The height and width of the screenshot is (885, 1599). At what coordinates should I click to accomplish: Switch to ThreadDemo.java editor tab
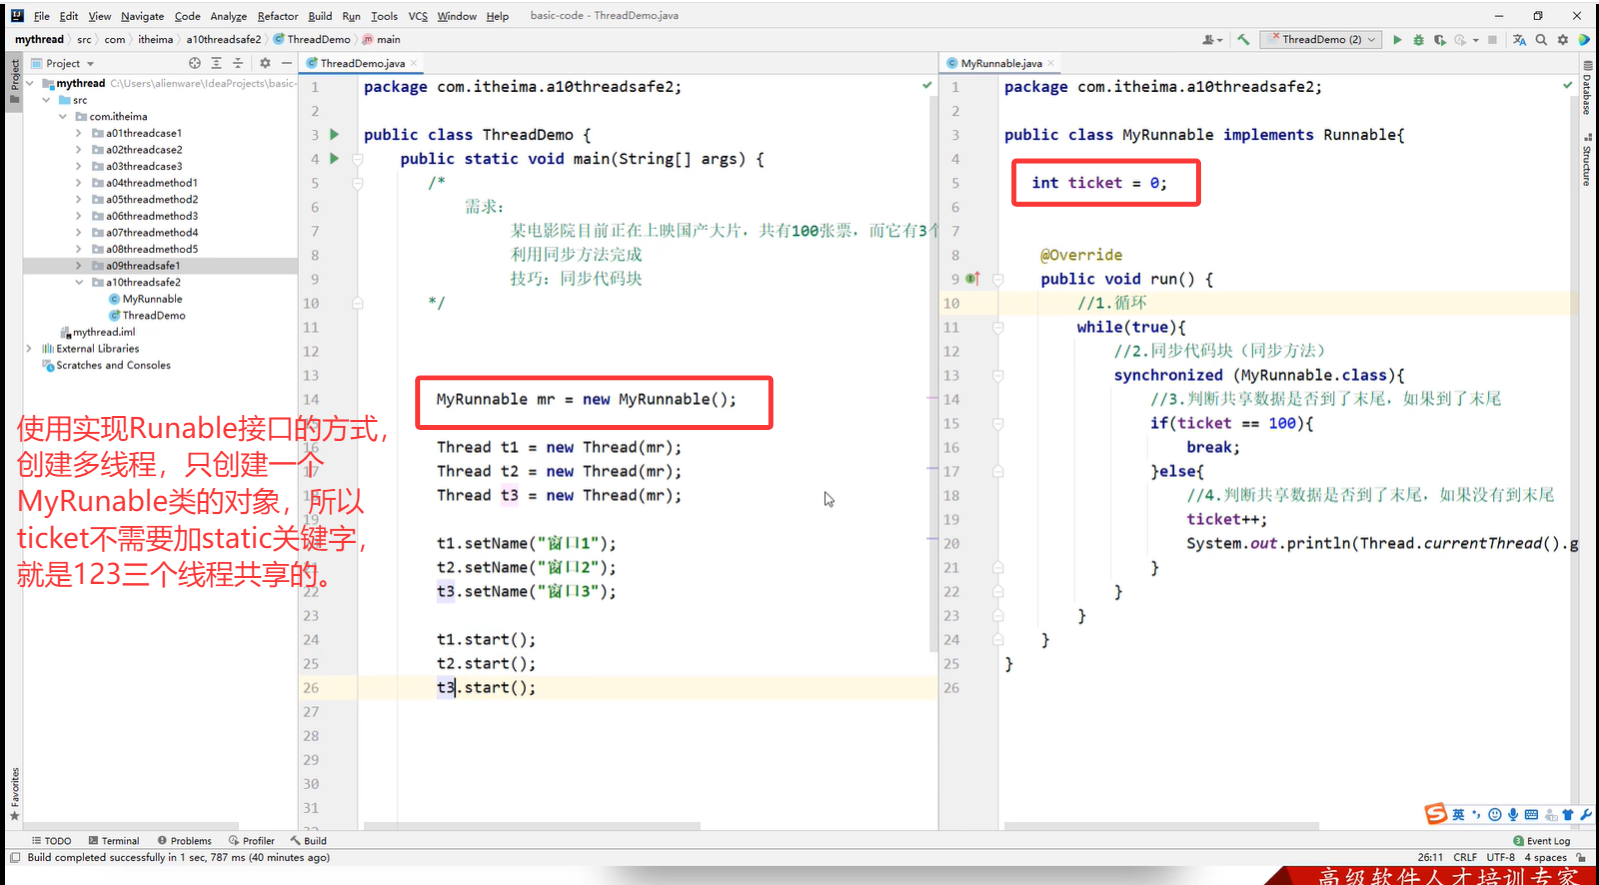[362, 63]
